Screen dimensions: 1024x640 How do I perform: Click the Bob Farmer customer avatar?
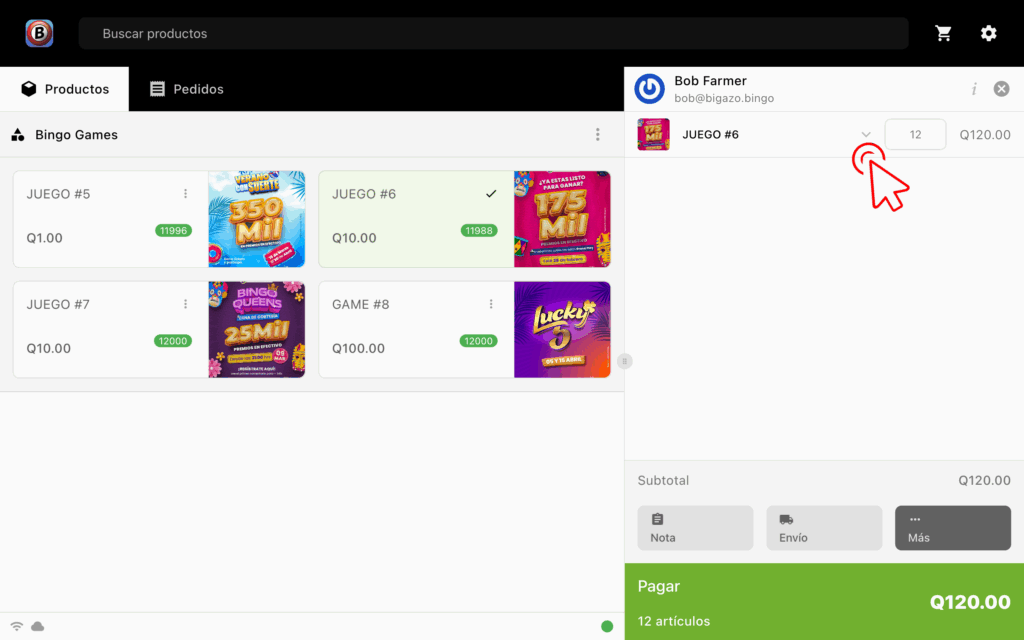pos(649,89)
